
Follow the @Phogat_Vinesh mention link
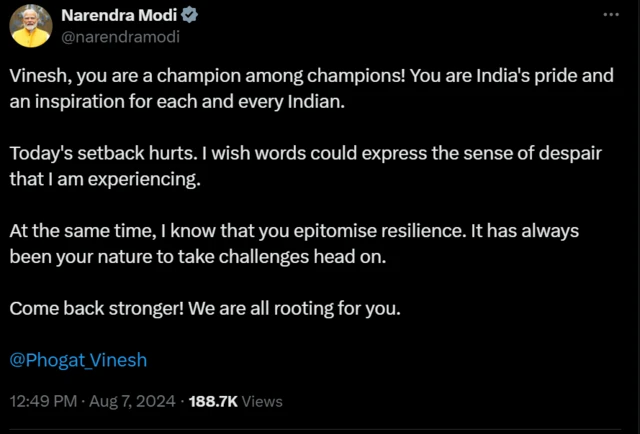coord(78,359)
